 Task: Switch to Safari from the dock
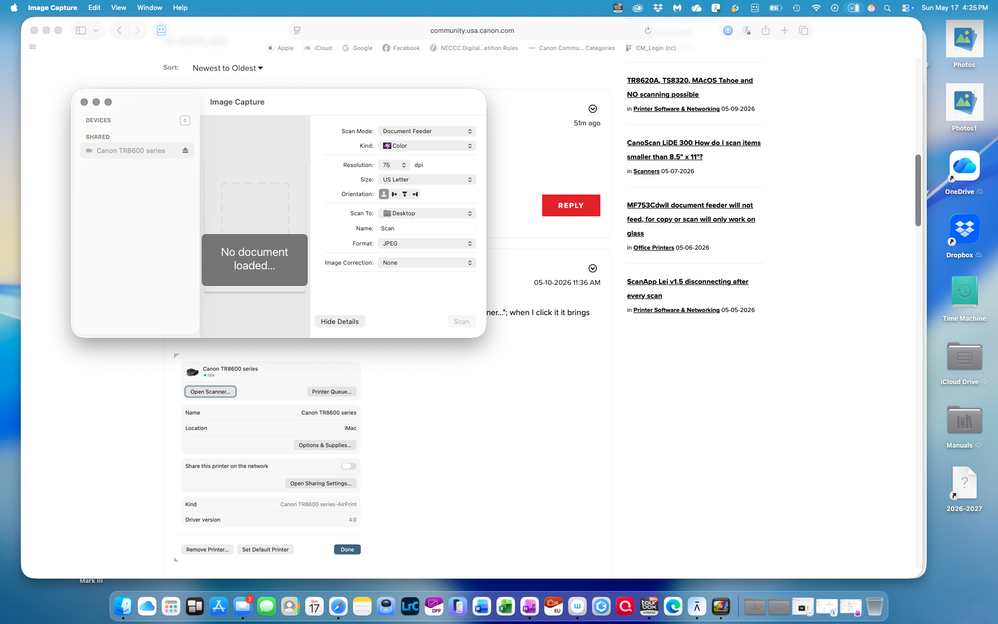(338, 606)
